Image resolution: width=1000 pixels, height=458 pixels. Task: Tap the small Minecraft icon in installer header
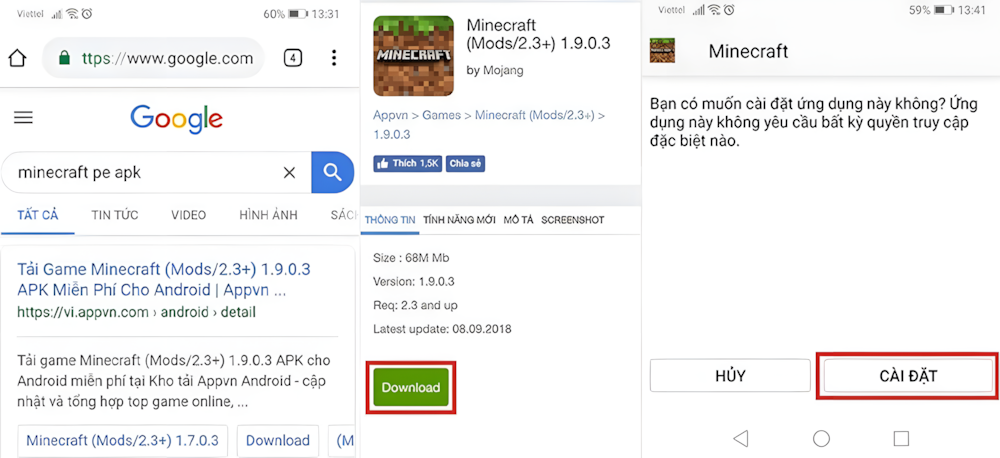(662, 50)
